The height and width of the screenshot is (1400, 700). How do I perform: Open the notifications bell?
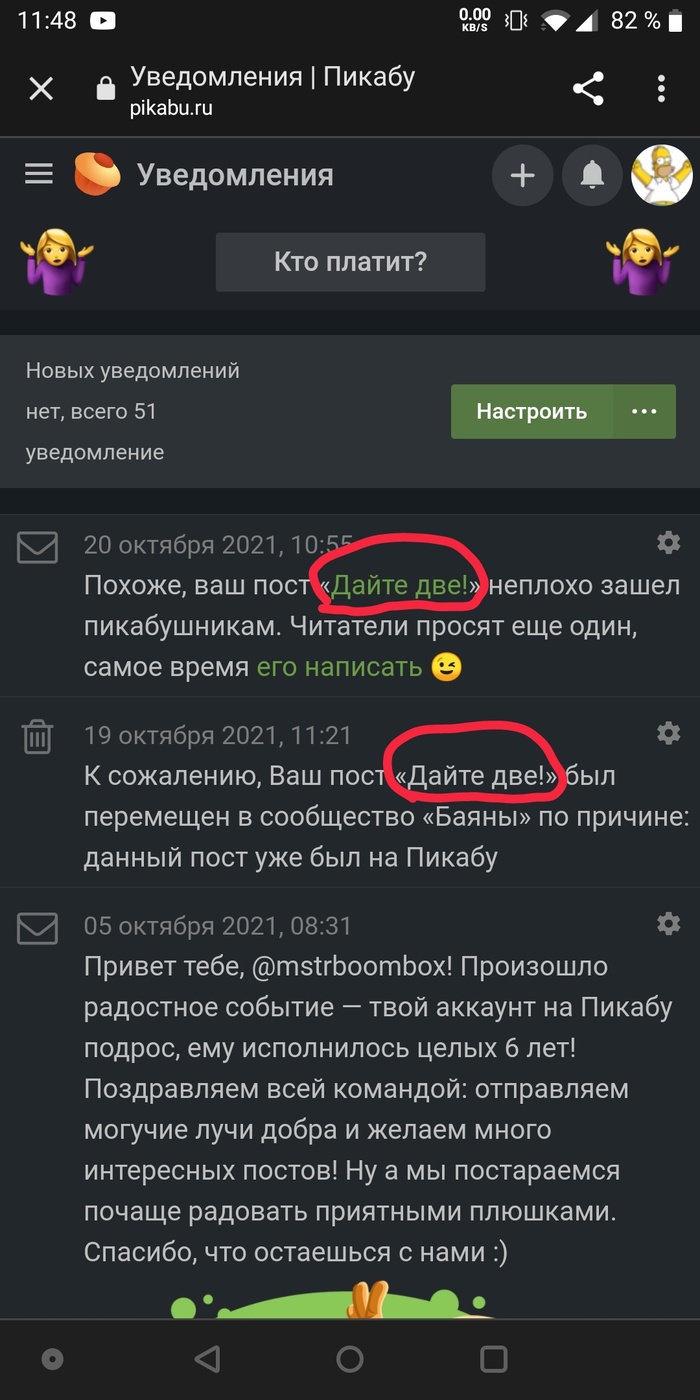(592, 176)
